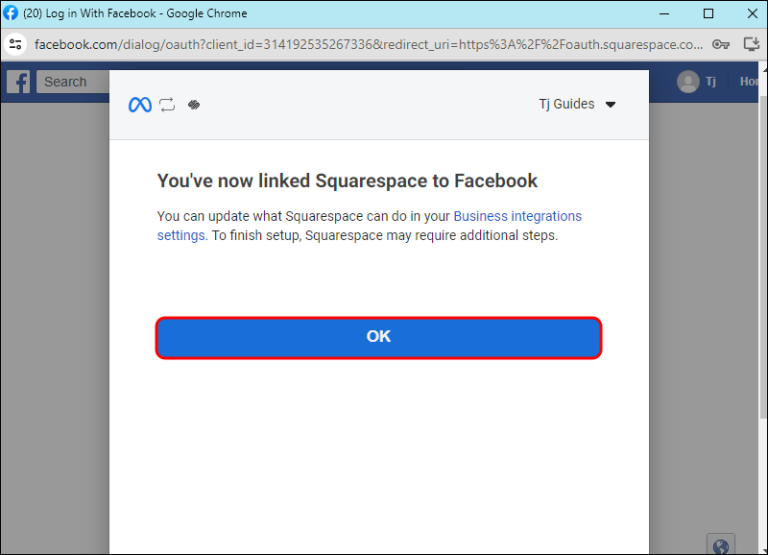This screenshot has height=555, width=768.
Task: Click the sync arrows icon in dialog header
Action: 167,105
